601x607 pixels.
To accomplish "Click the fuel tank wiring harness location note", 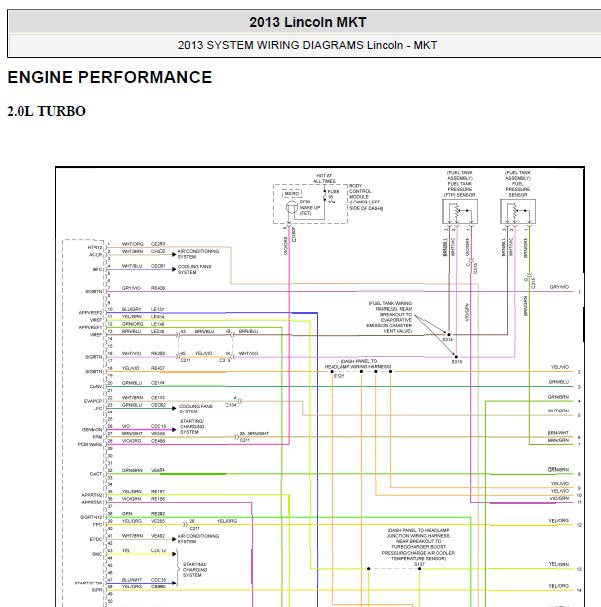I will 390,317.
